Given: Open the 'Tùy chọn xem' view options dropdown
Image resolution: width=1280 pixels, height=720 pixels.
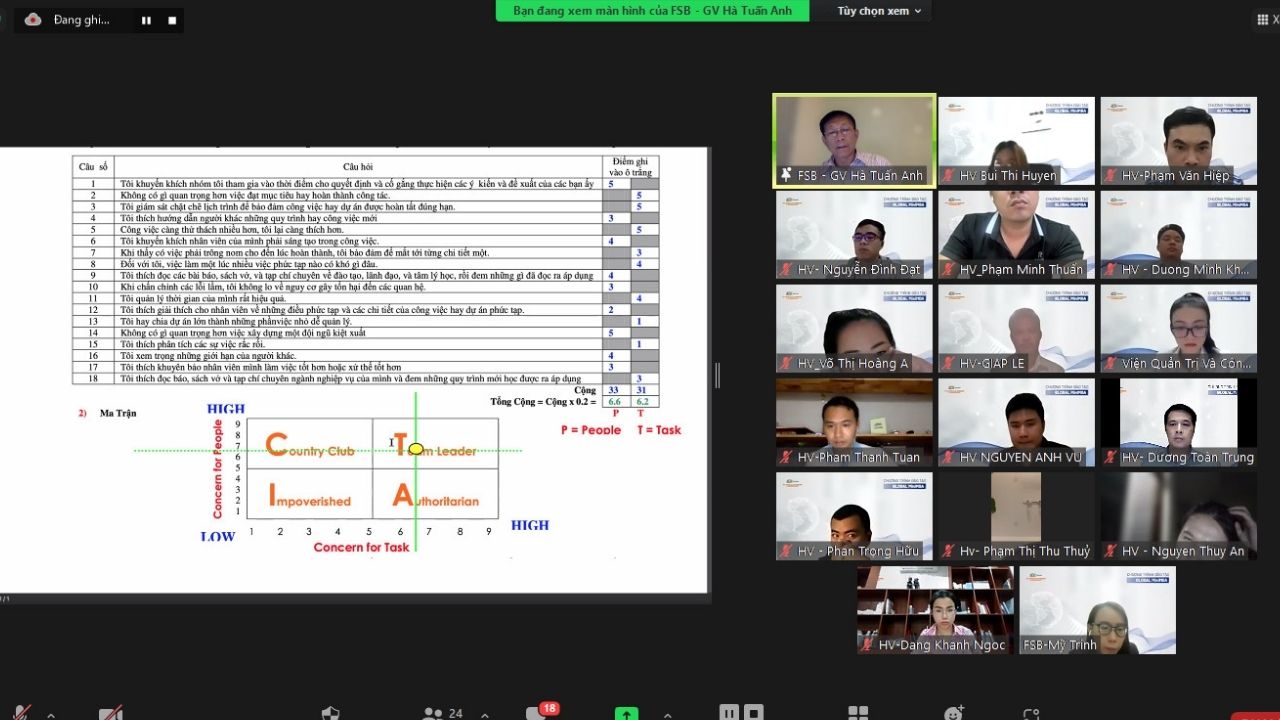Looking at the screenshot, I should pos(879,11).
